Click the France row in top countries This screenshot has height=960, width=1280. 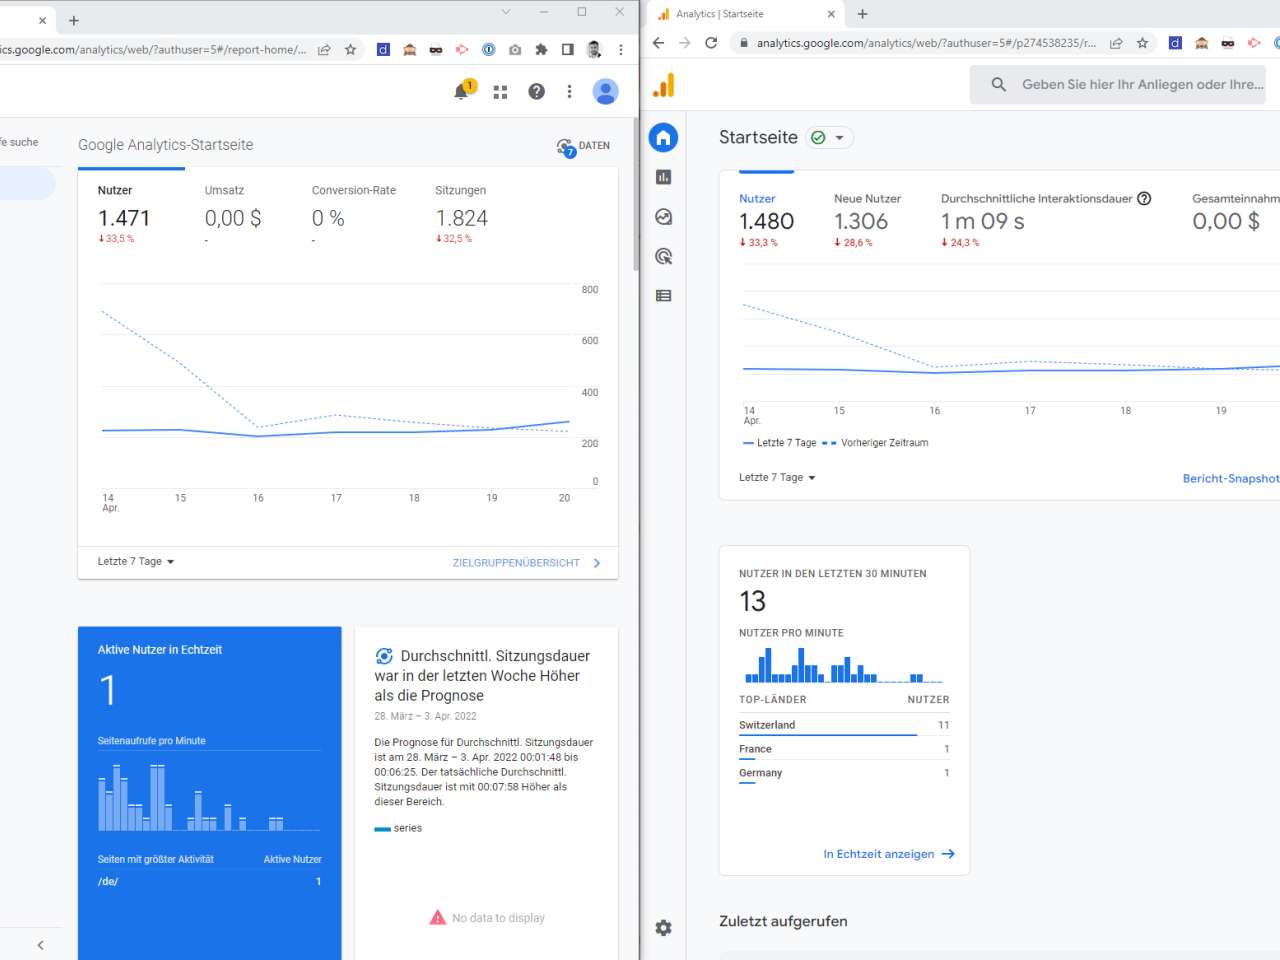pos(844,750)
